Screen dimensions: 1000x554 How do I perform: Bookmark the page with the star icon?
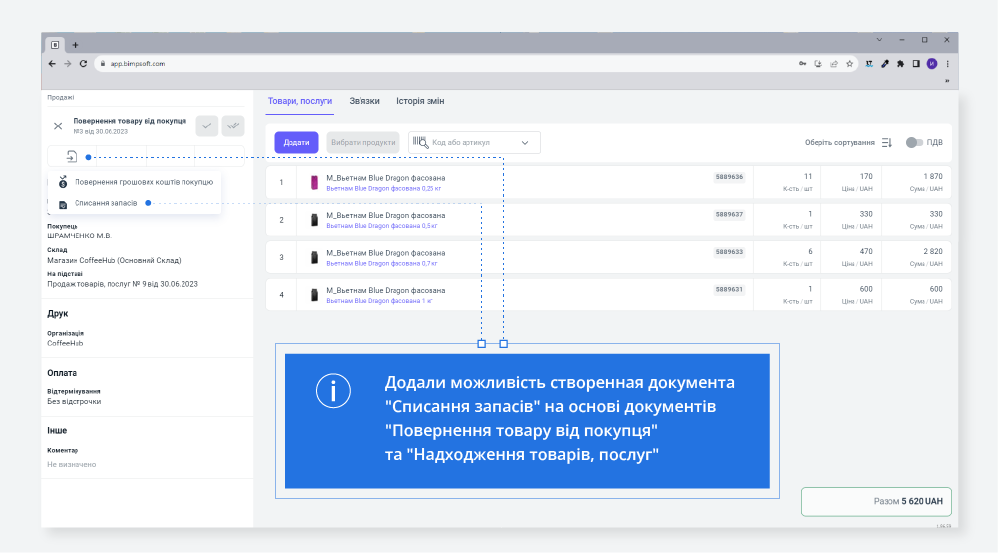tap(849, 63)
